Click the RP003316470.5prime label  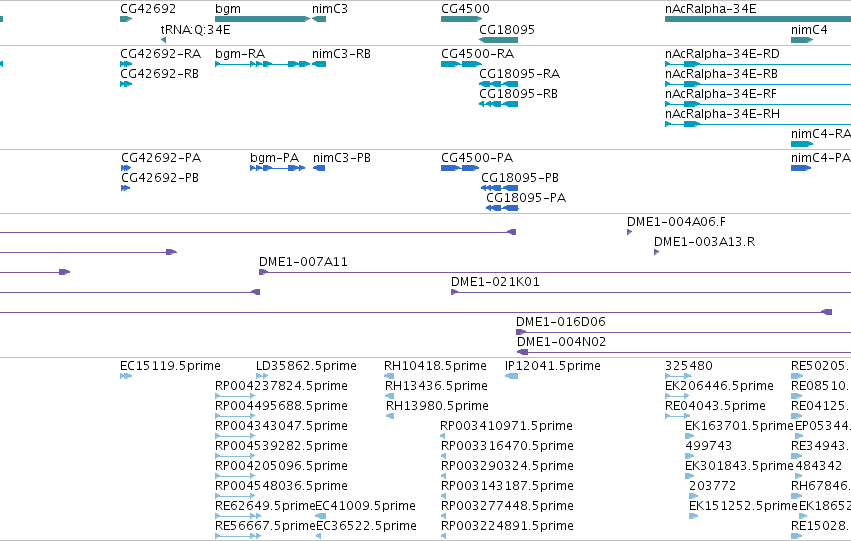(x=507, y=447)
